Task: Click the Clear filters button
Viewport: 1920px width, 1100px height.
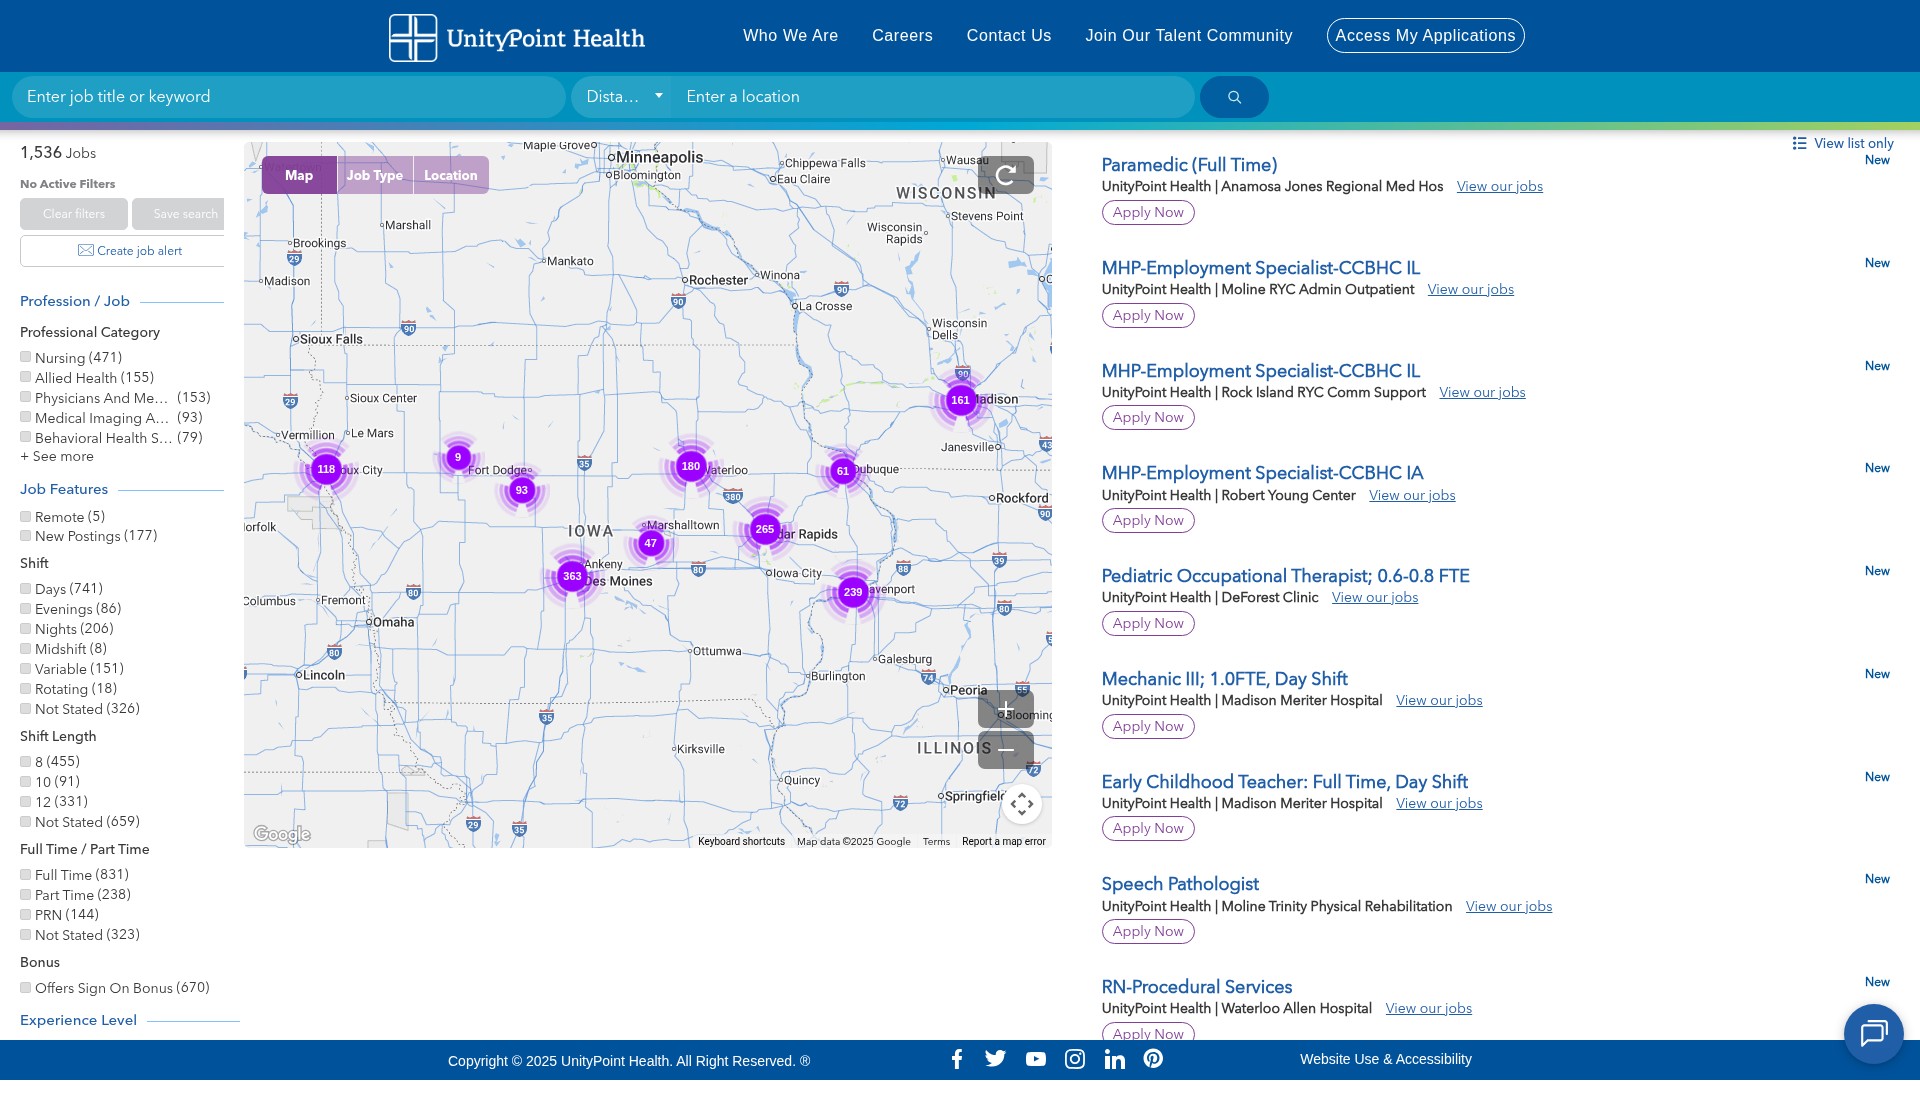Action: 74,214
